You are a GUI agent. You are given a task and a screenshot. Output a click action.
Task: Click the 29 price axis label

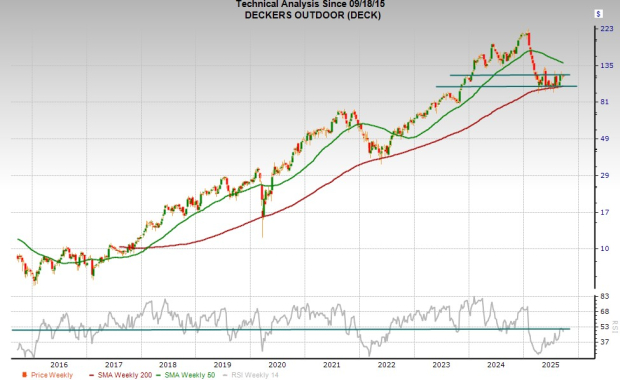click(x=605, y=175)
